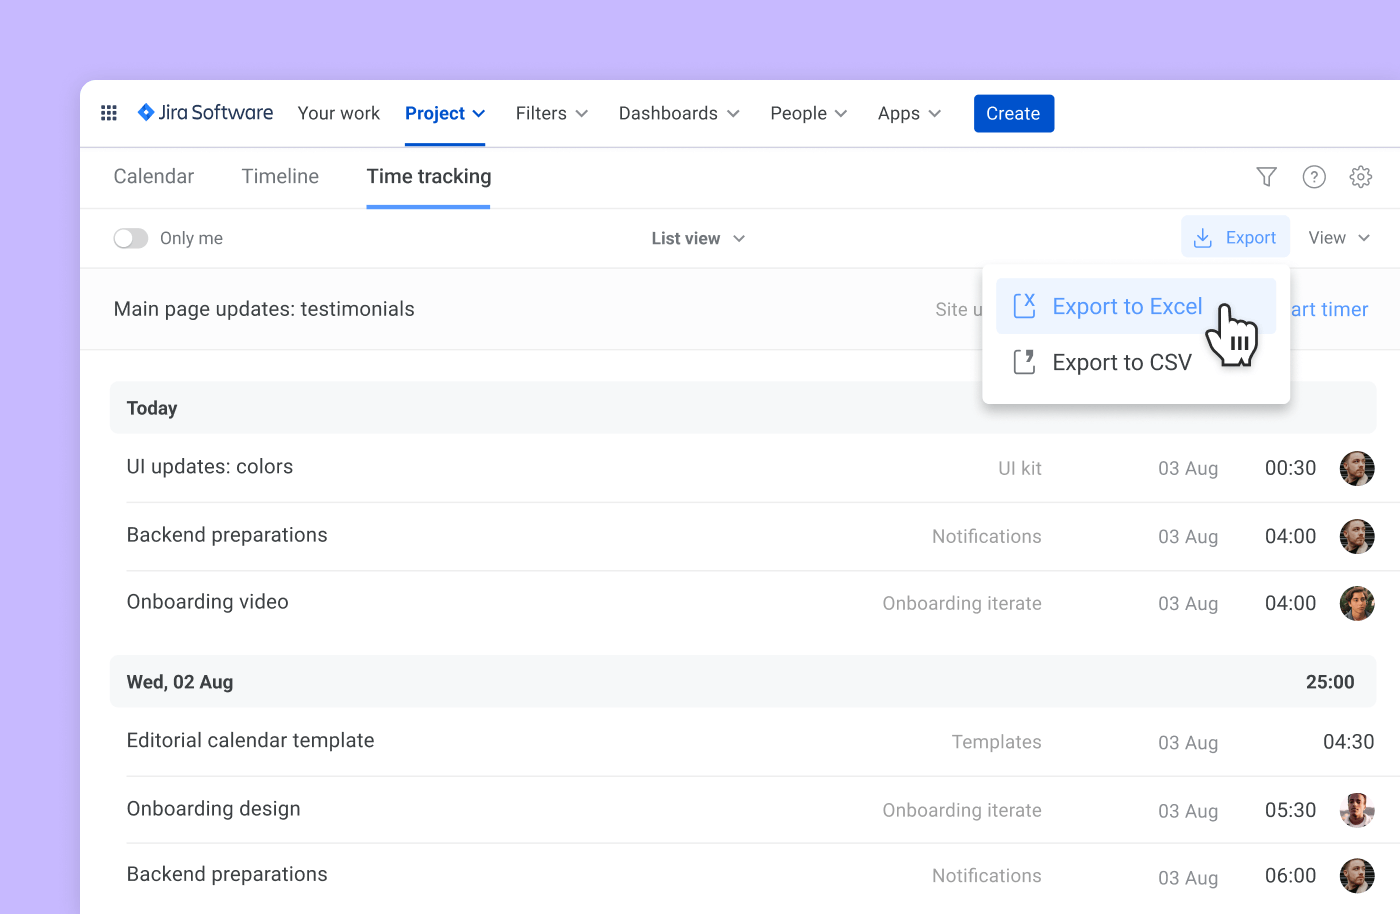Switch to the Calendar tab

pyautogui.click(x=153, y=176)
